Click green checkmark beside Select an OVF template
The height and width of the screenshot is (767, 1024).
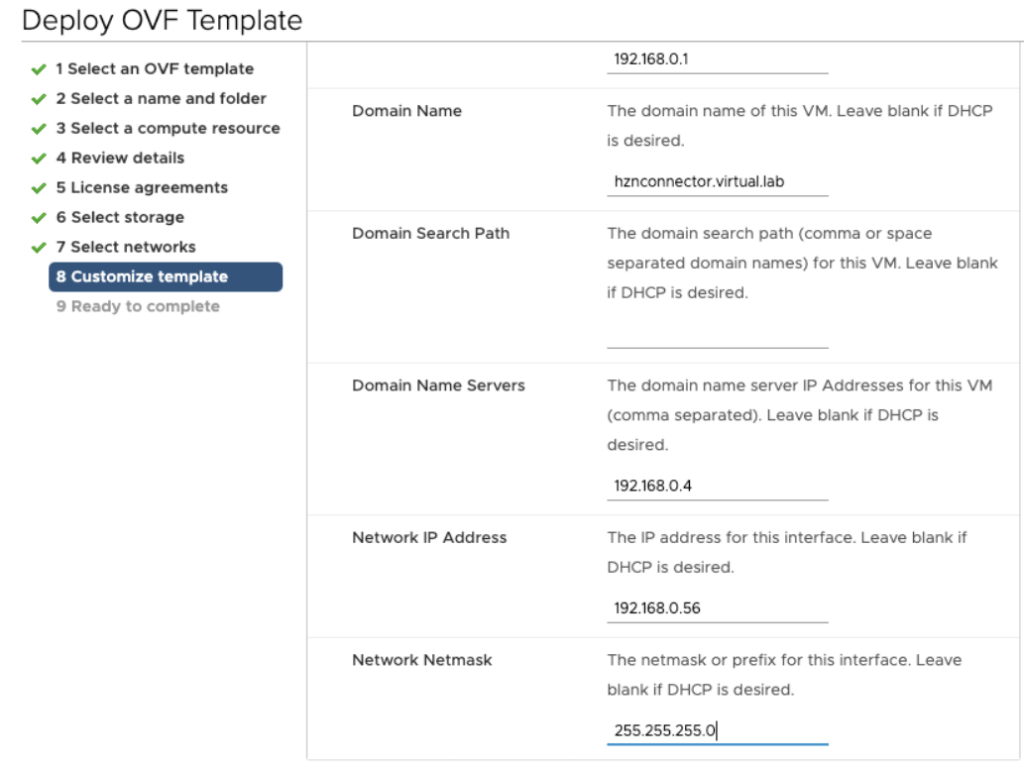(39, 70)
